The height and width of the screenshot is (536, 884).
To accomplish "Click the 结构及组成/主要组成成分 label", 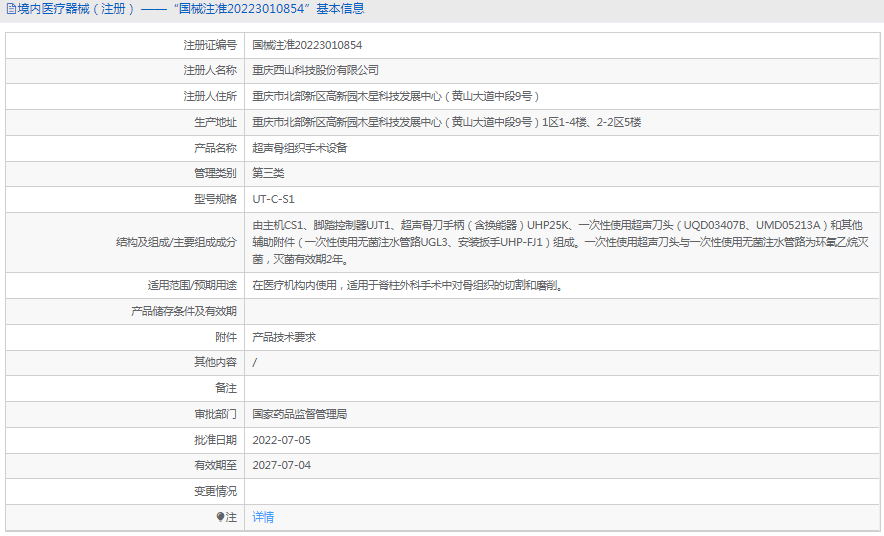I will click(176, 242).
